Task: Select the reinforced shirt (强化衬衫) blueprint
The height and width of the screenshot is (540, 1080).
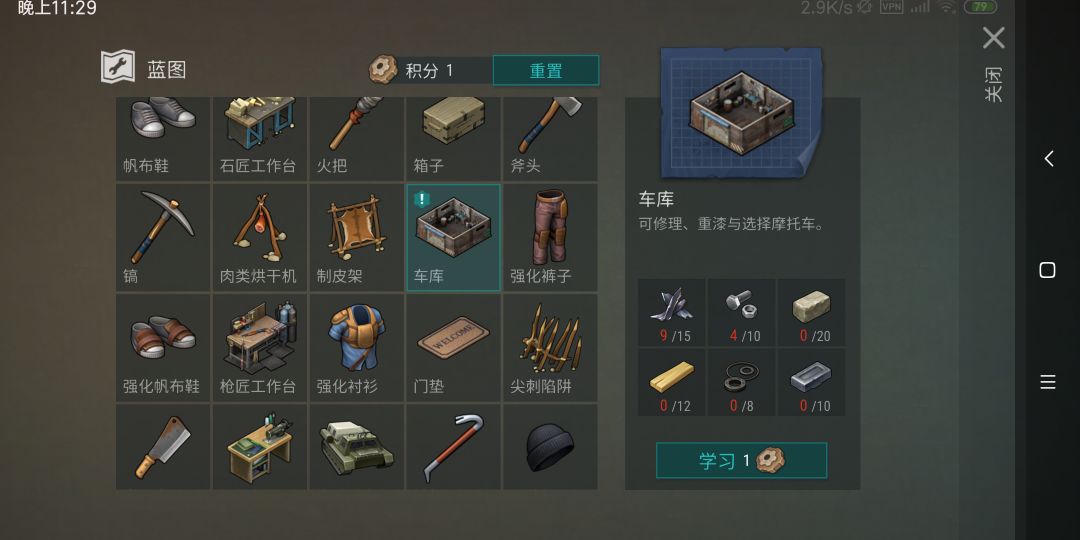Action: tap(356, 348)
